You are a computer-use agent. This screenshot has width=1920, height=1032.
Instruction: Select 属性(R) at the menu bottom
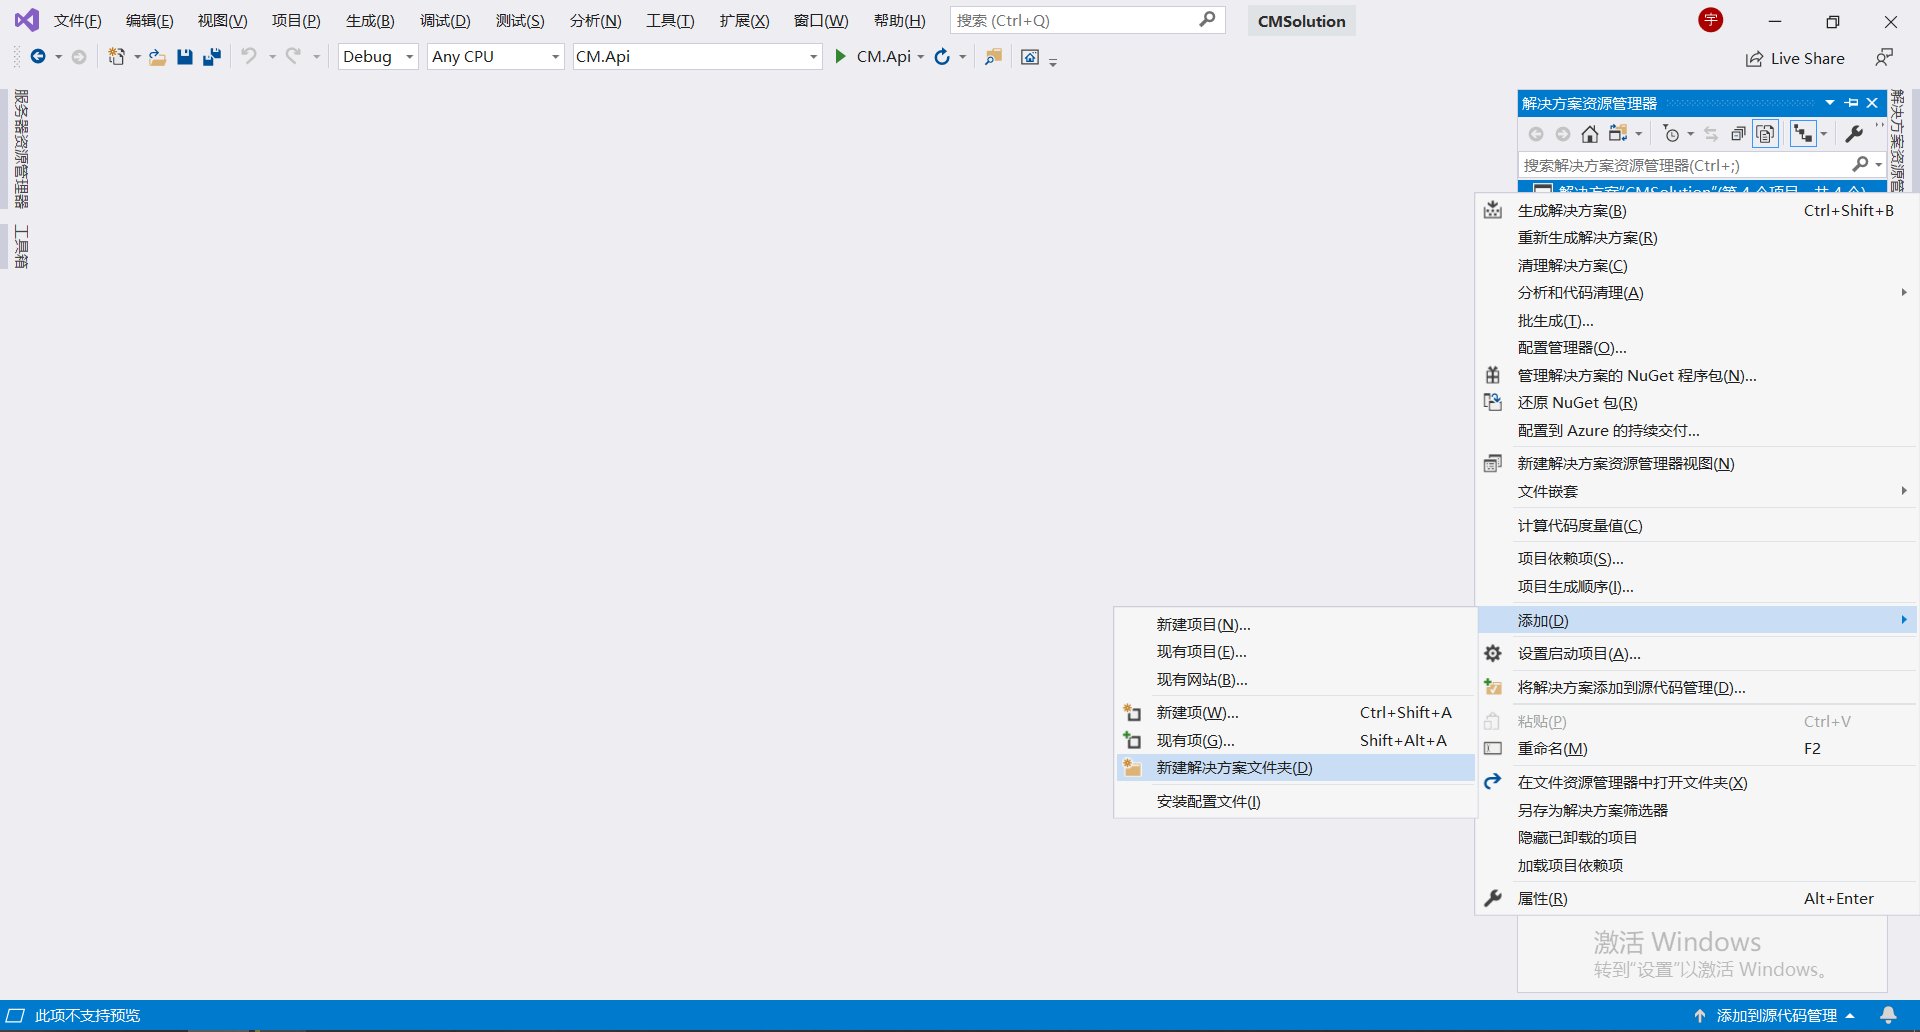click(1697, 898)
